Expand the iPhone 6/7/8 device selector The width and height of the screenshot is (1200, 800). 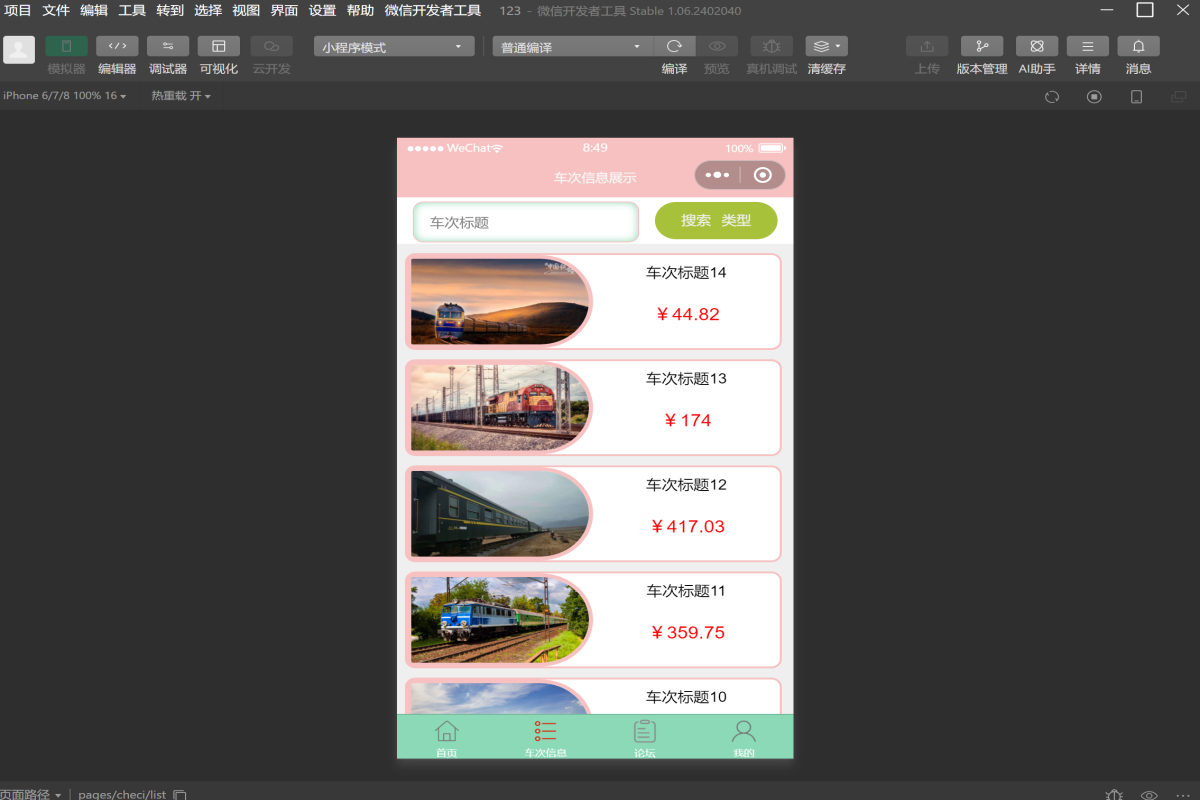pos(64,96)
